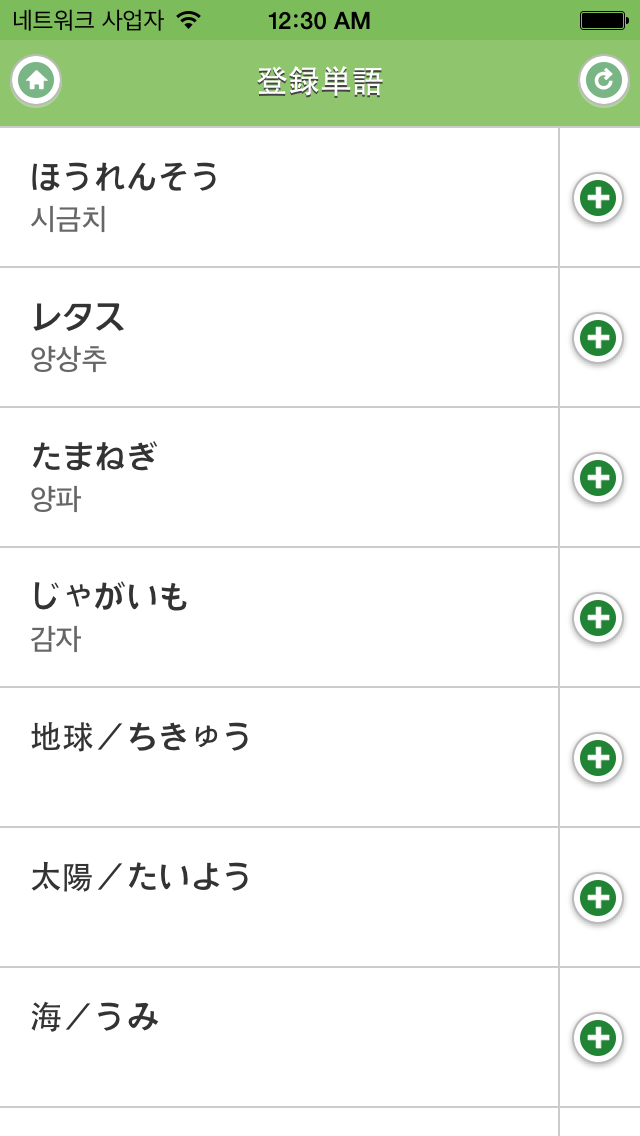Add 地球／ちきゅう with its plus icon
This screenshot has height=1136, width=640.
[598, 758]
